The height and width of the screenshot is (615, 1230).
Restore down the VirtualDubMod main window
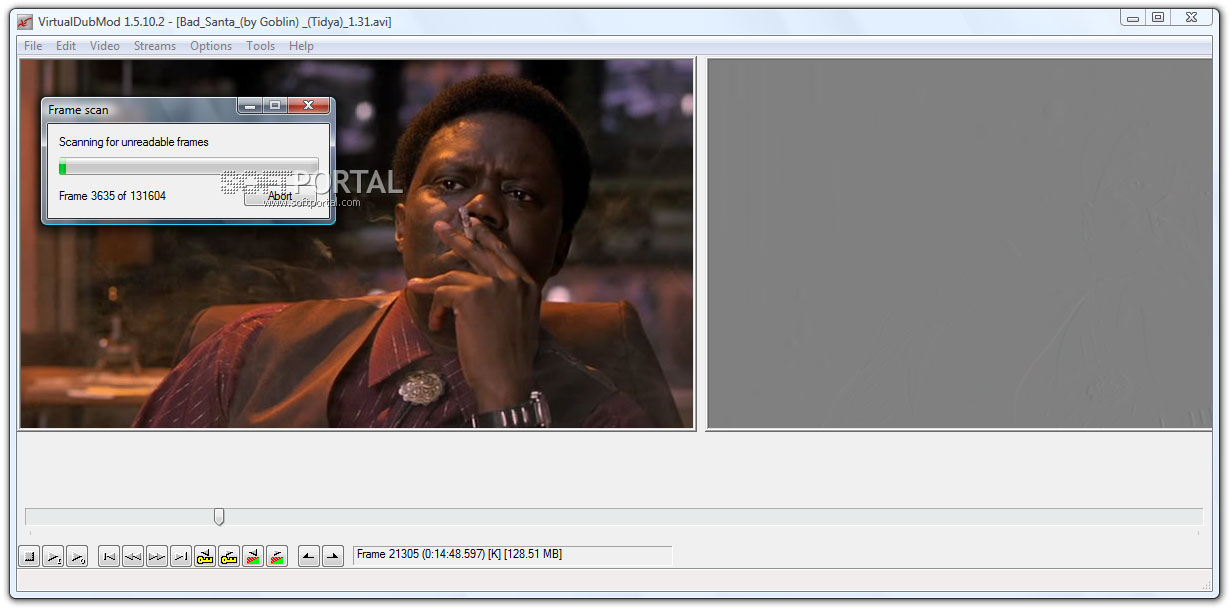tap(1157, 17)
